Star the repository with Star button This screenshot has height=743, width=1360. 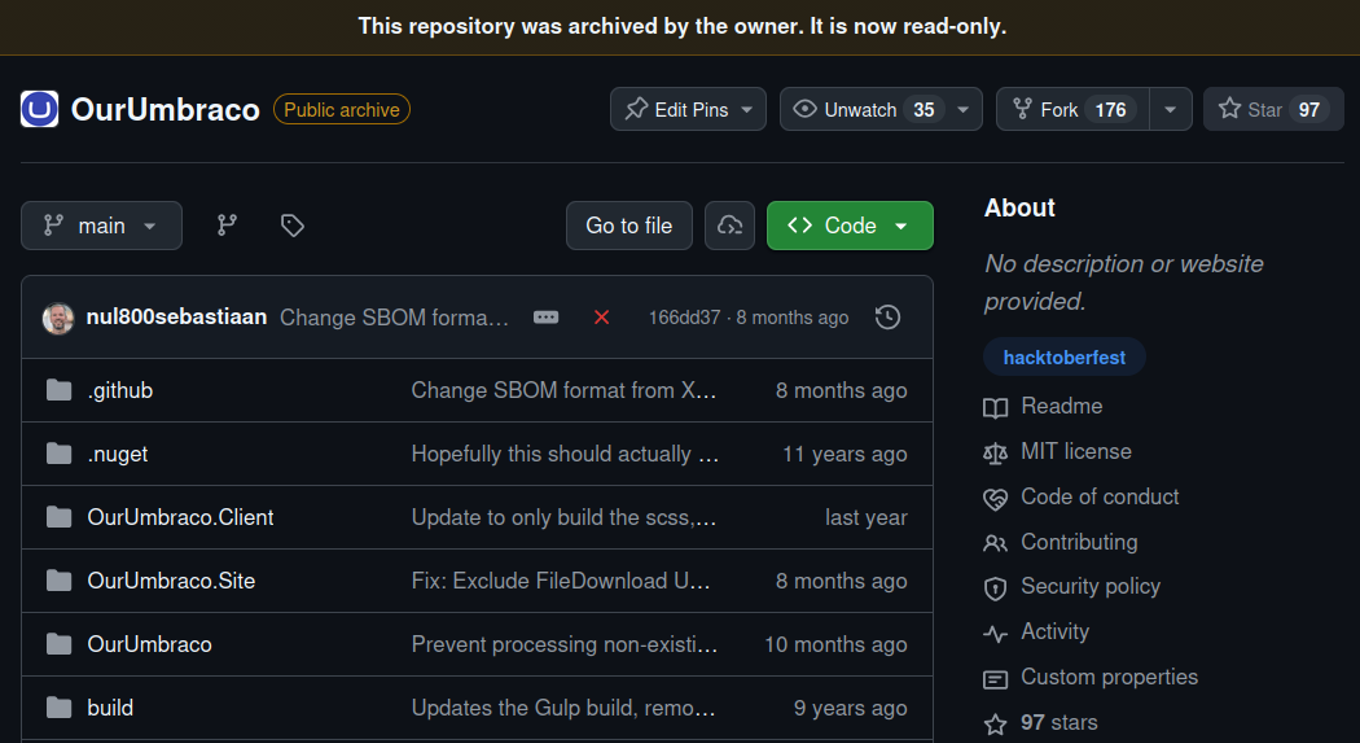1273,109
